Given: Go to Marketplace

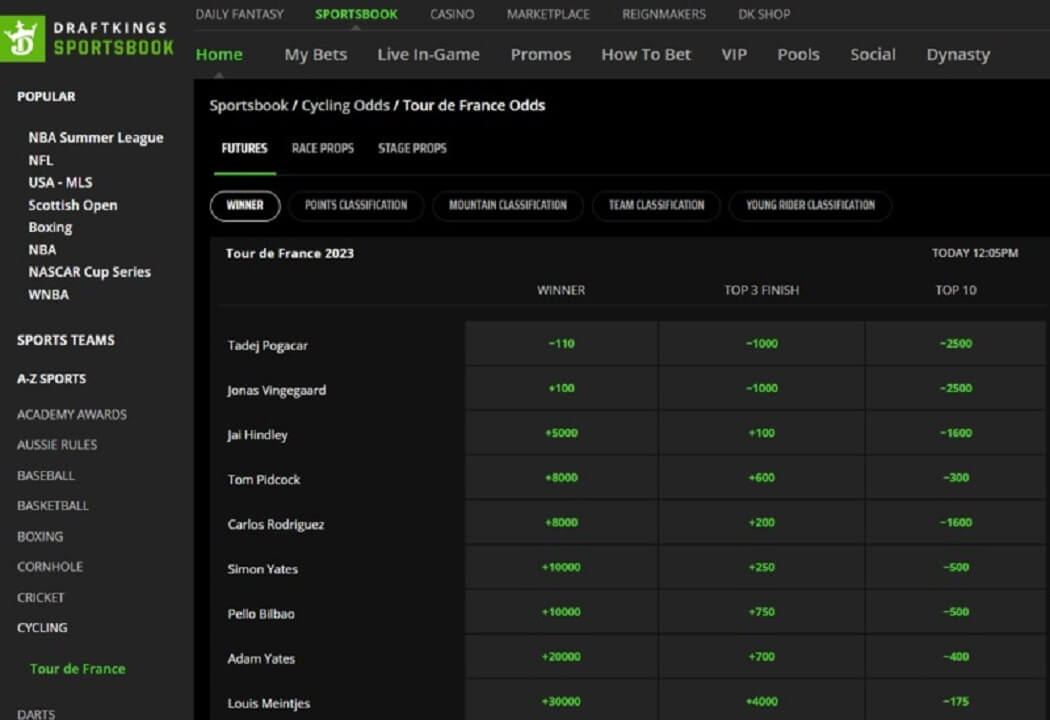Looking at the screenshot, I should tap(548, 14).
